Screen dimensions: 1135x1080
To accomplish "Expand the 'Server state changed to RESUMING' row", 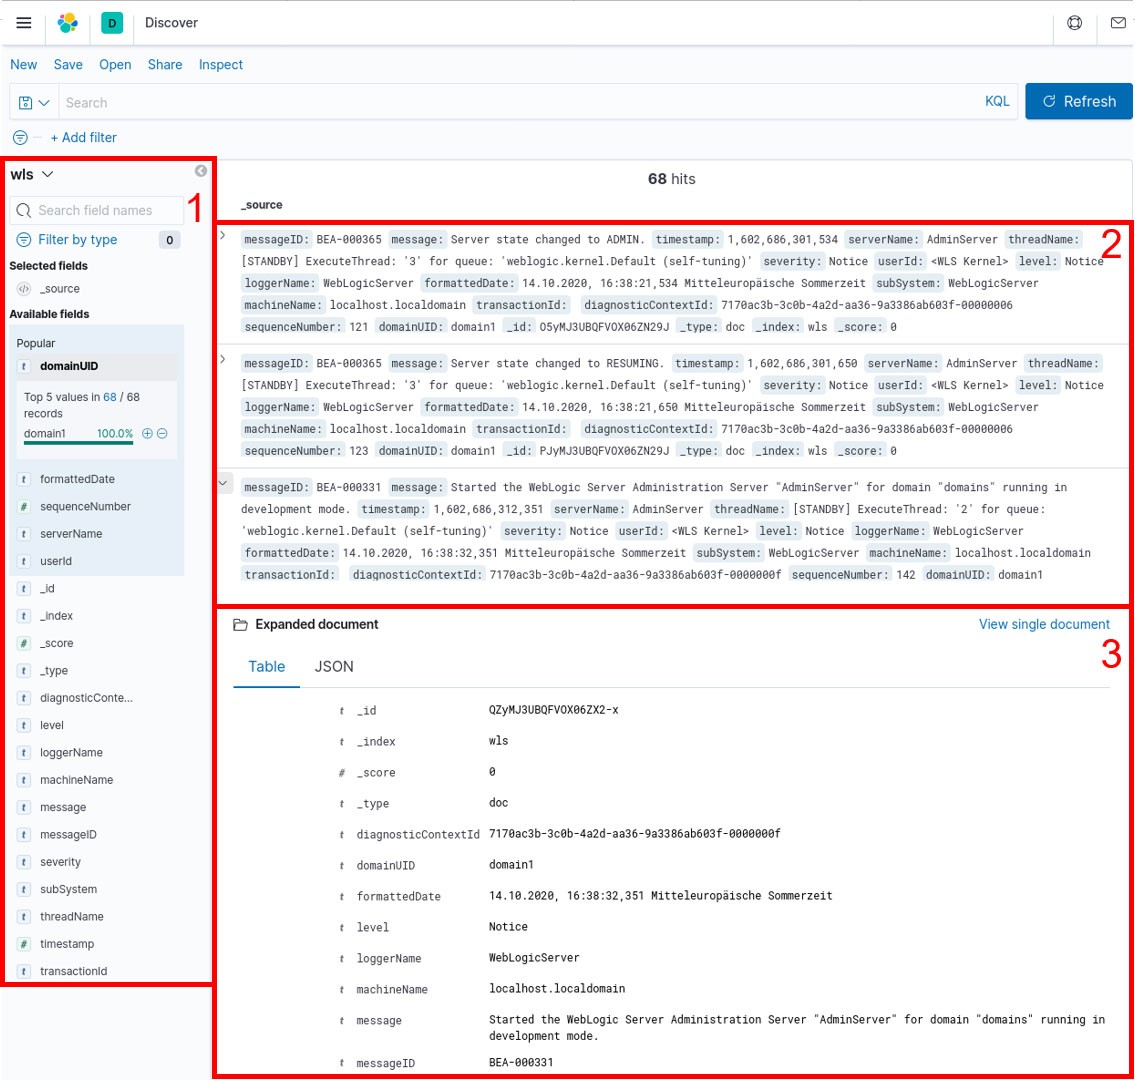I will [x=223, y=359].
